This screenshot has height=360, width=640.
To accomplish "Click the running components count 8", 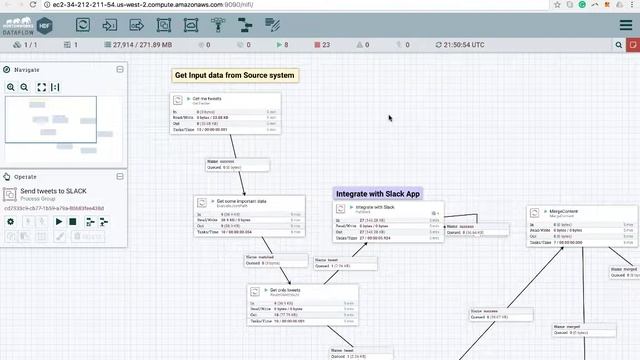I will [x=282, y=45].
